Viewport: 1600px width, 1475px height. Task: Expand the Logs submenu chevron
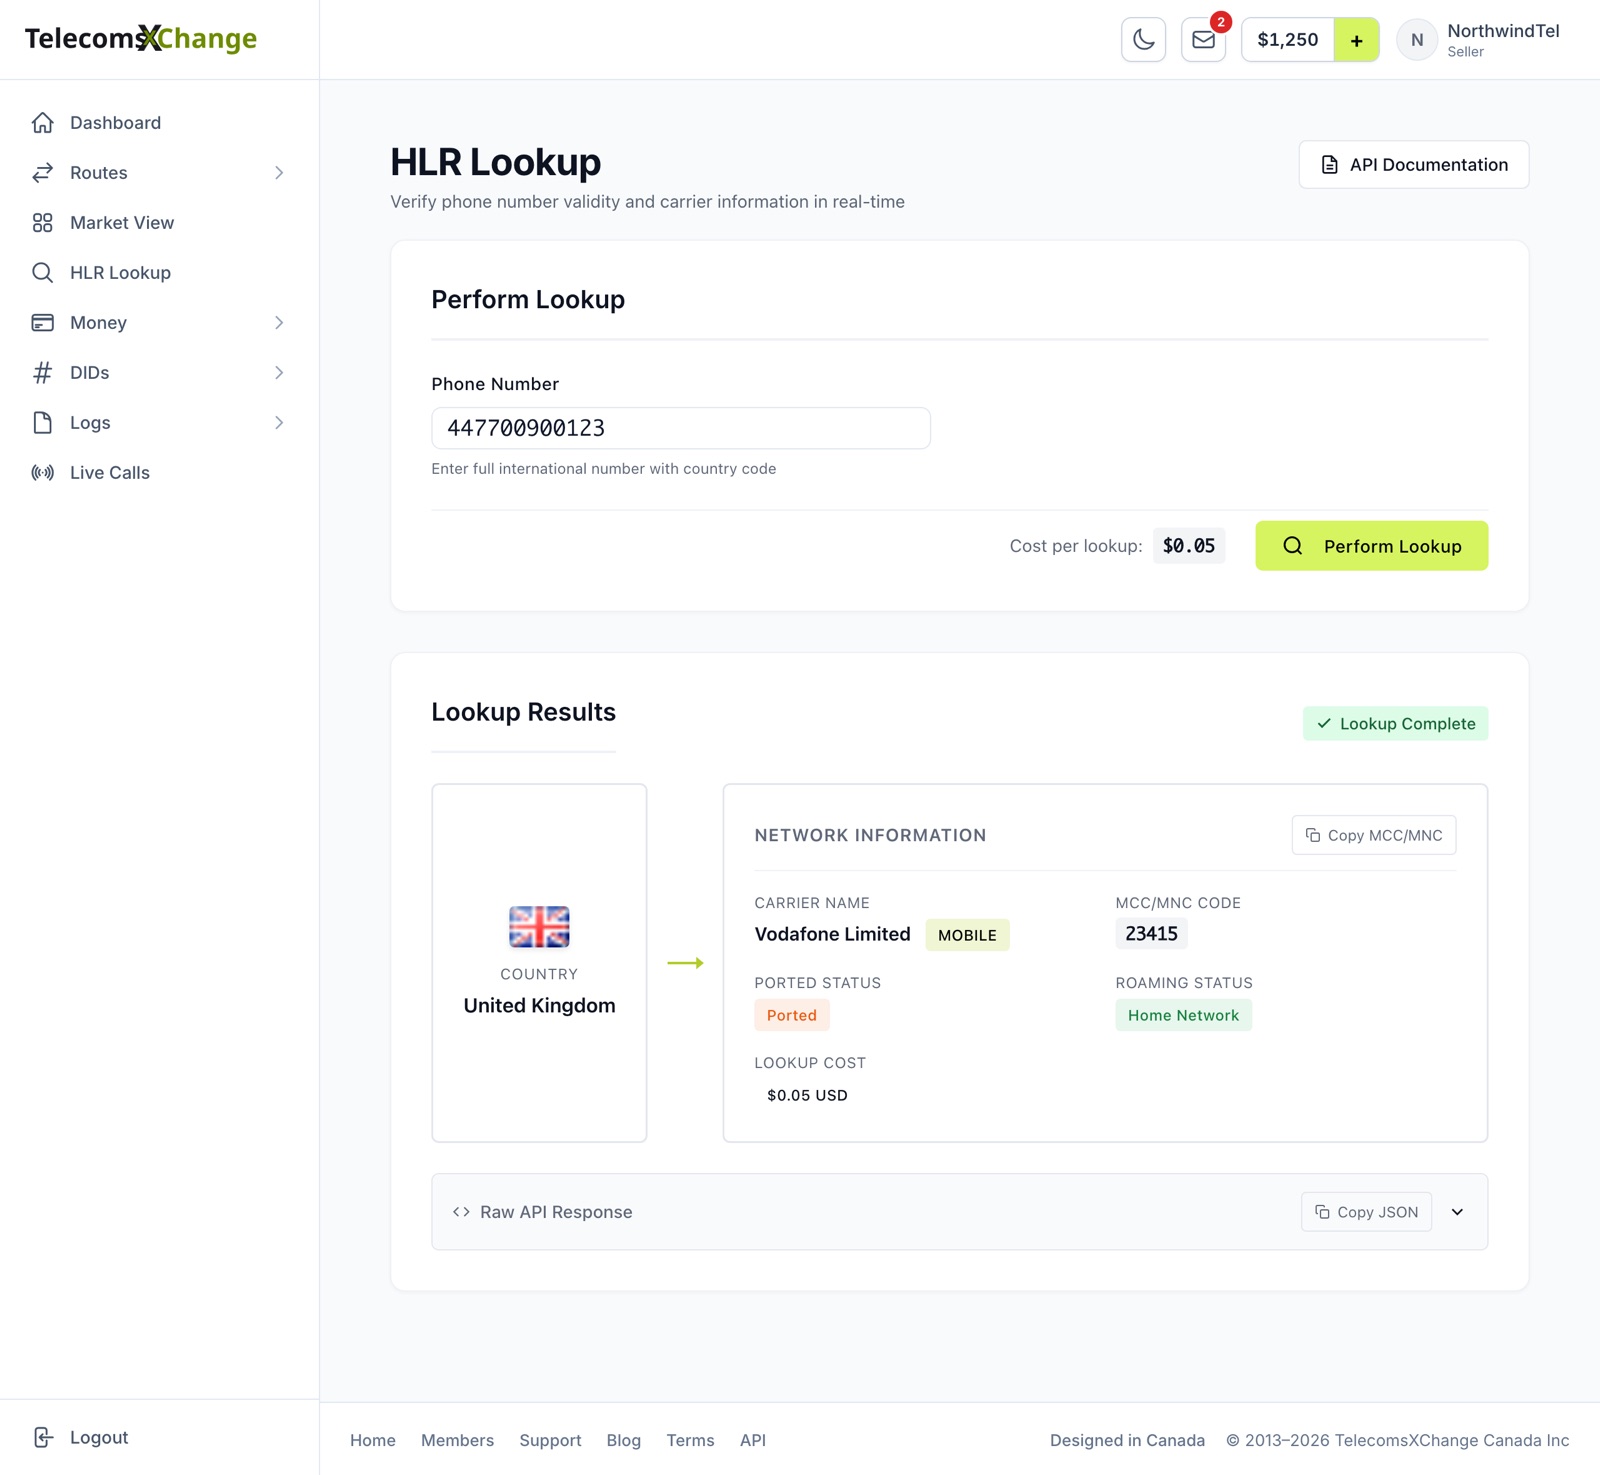coord(279,423)
